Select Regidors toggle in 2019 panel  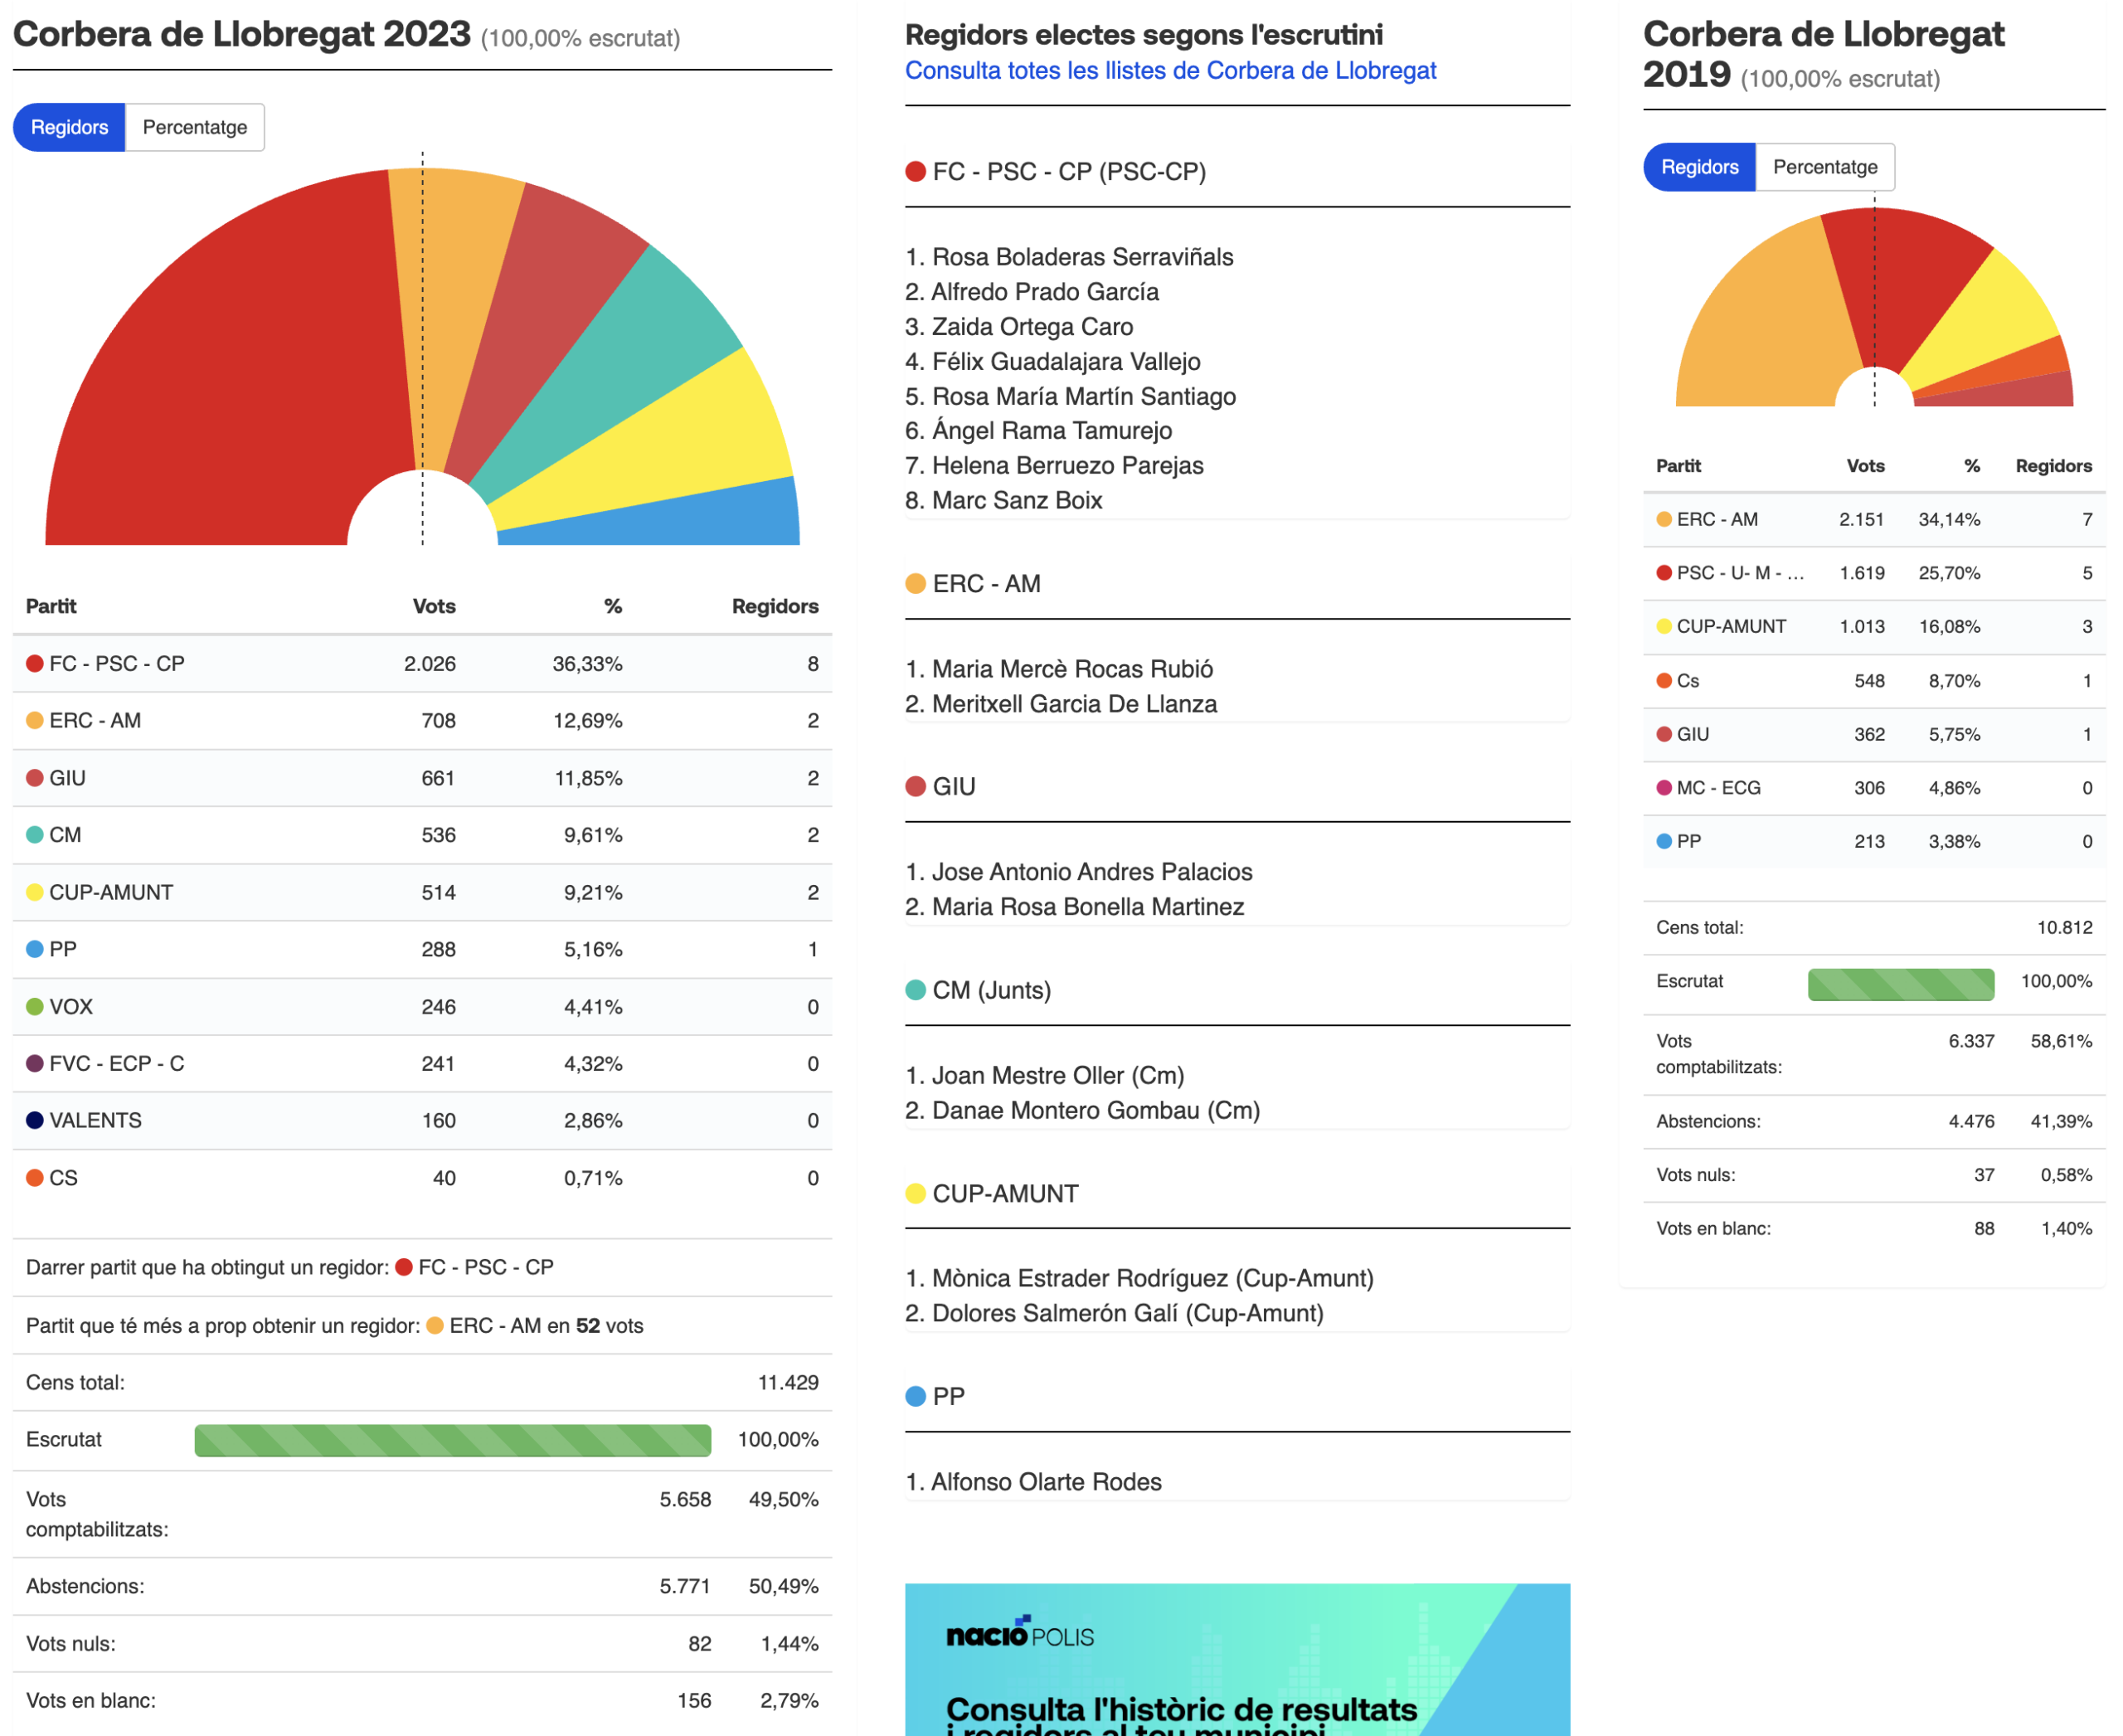pos(1699,167)
